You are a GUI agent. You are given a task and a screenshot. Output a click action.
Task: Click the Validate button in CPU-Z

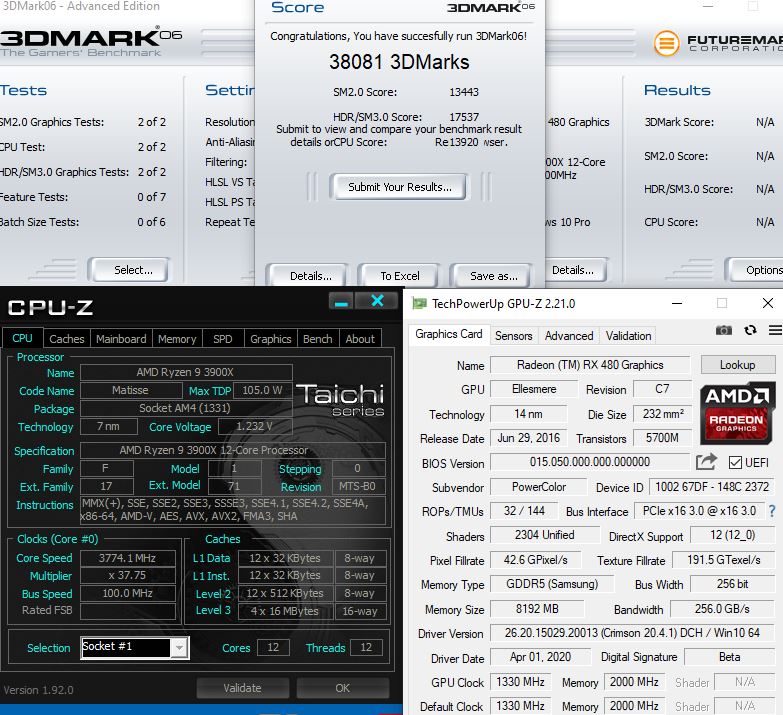pyautogui.click(x=242, y=688)
